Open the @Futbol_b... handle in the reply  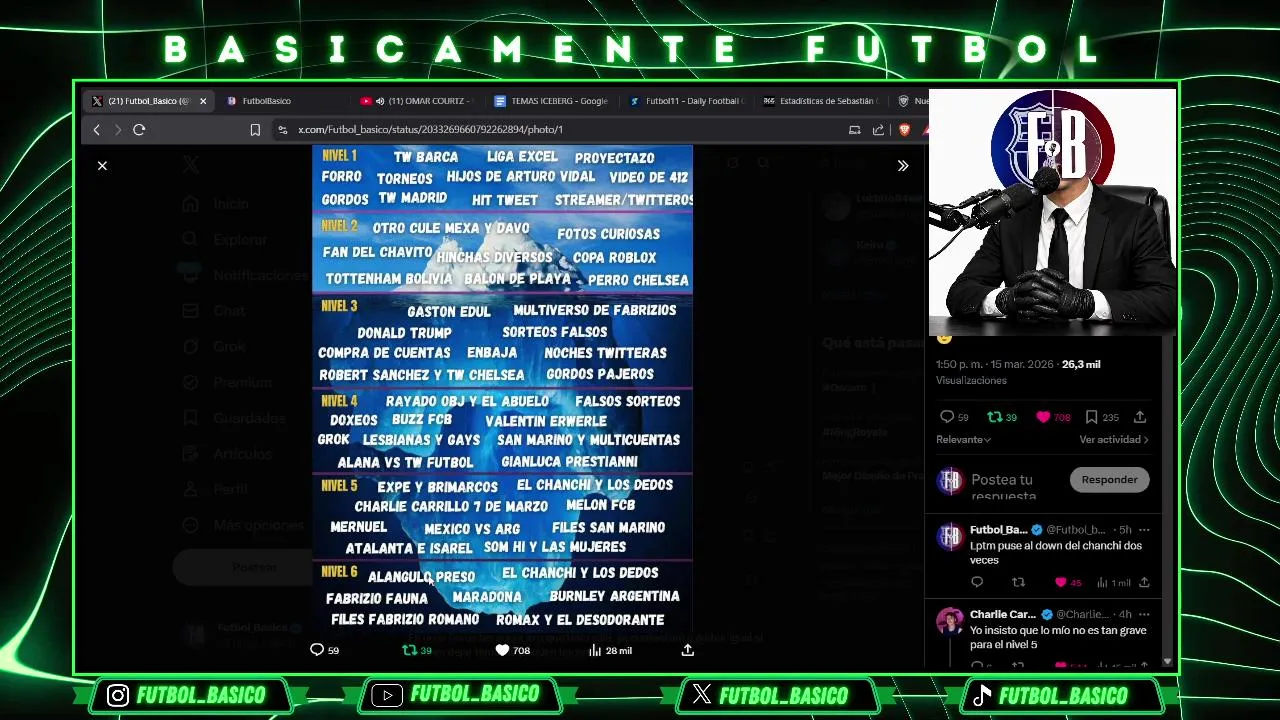tap(1075, 530)
